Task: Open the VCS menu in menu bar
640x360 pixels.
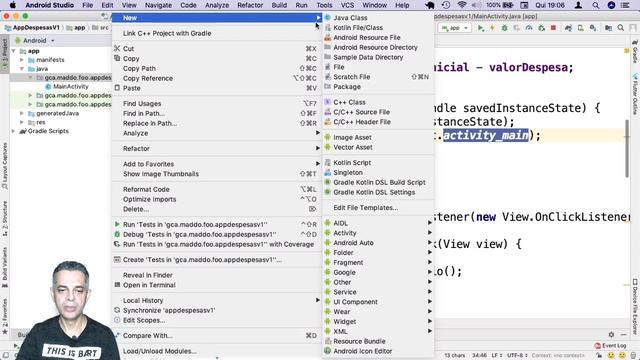Action: tap(347, 5)
